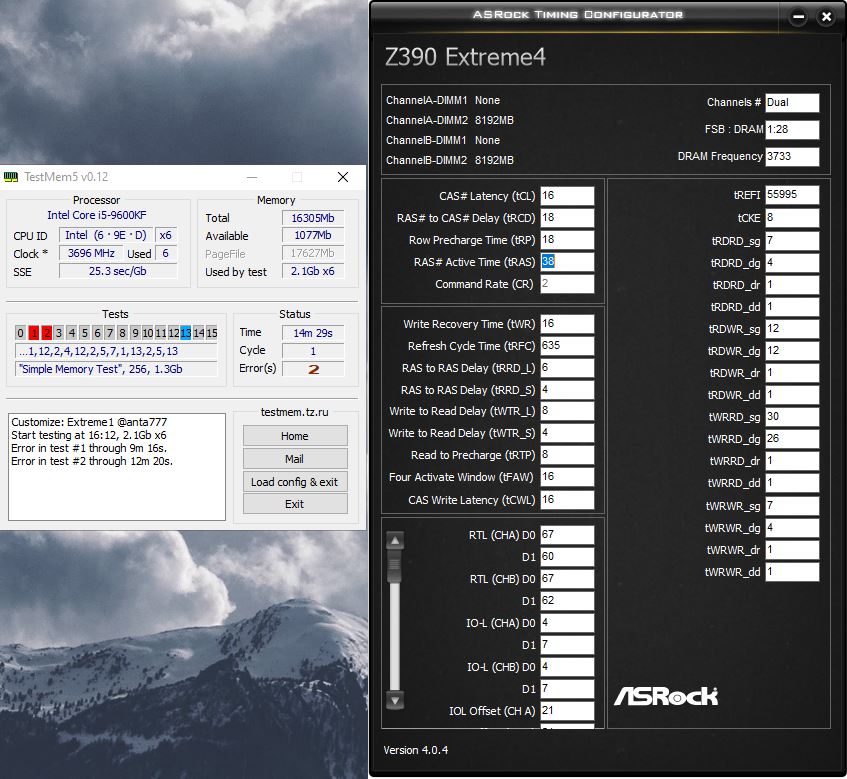
Task: Click the RTL panel scrollbar thumb
Action: pyautogui.click(x=395, y=567)
